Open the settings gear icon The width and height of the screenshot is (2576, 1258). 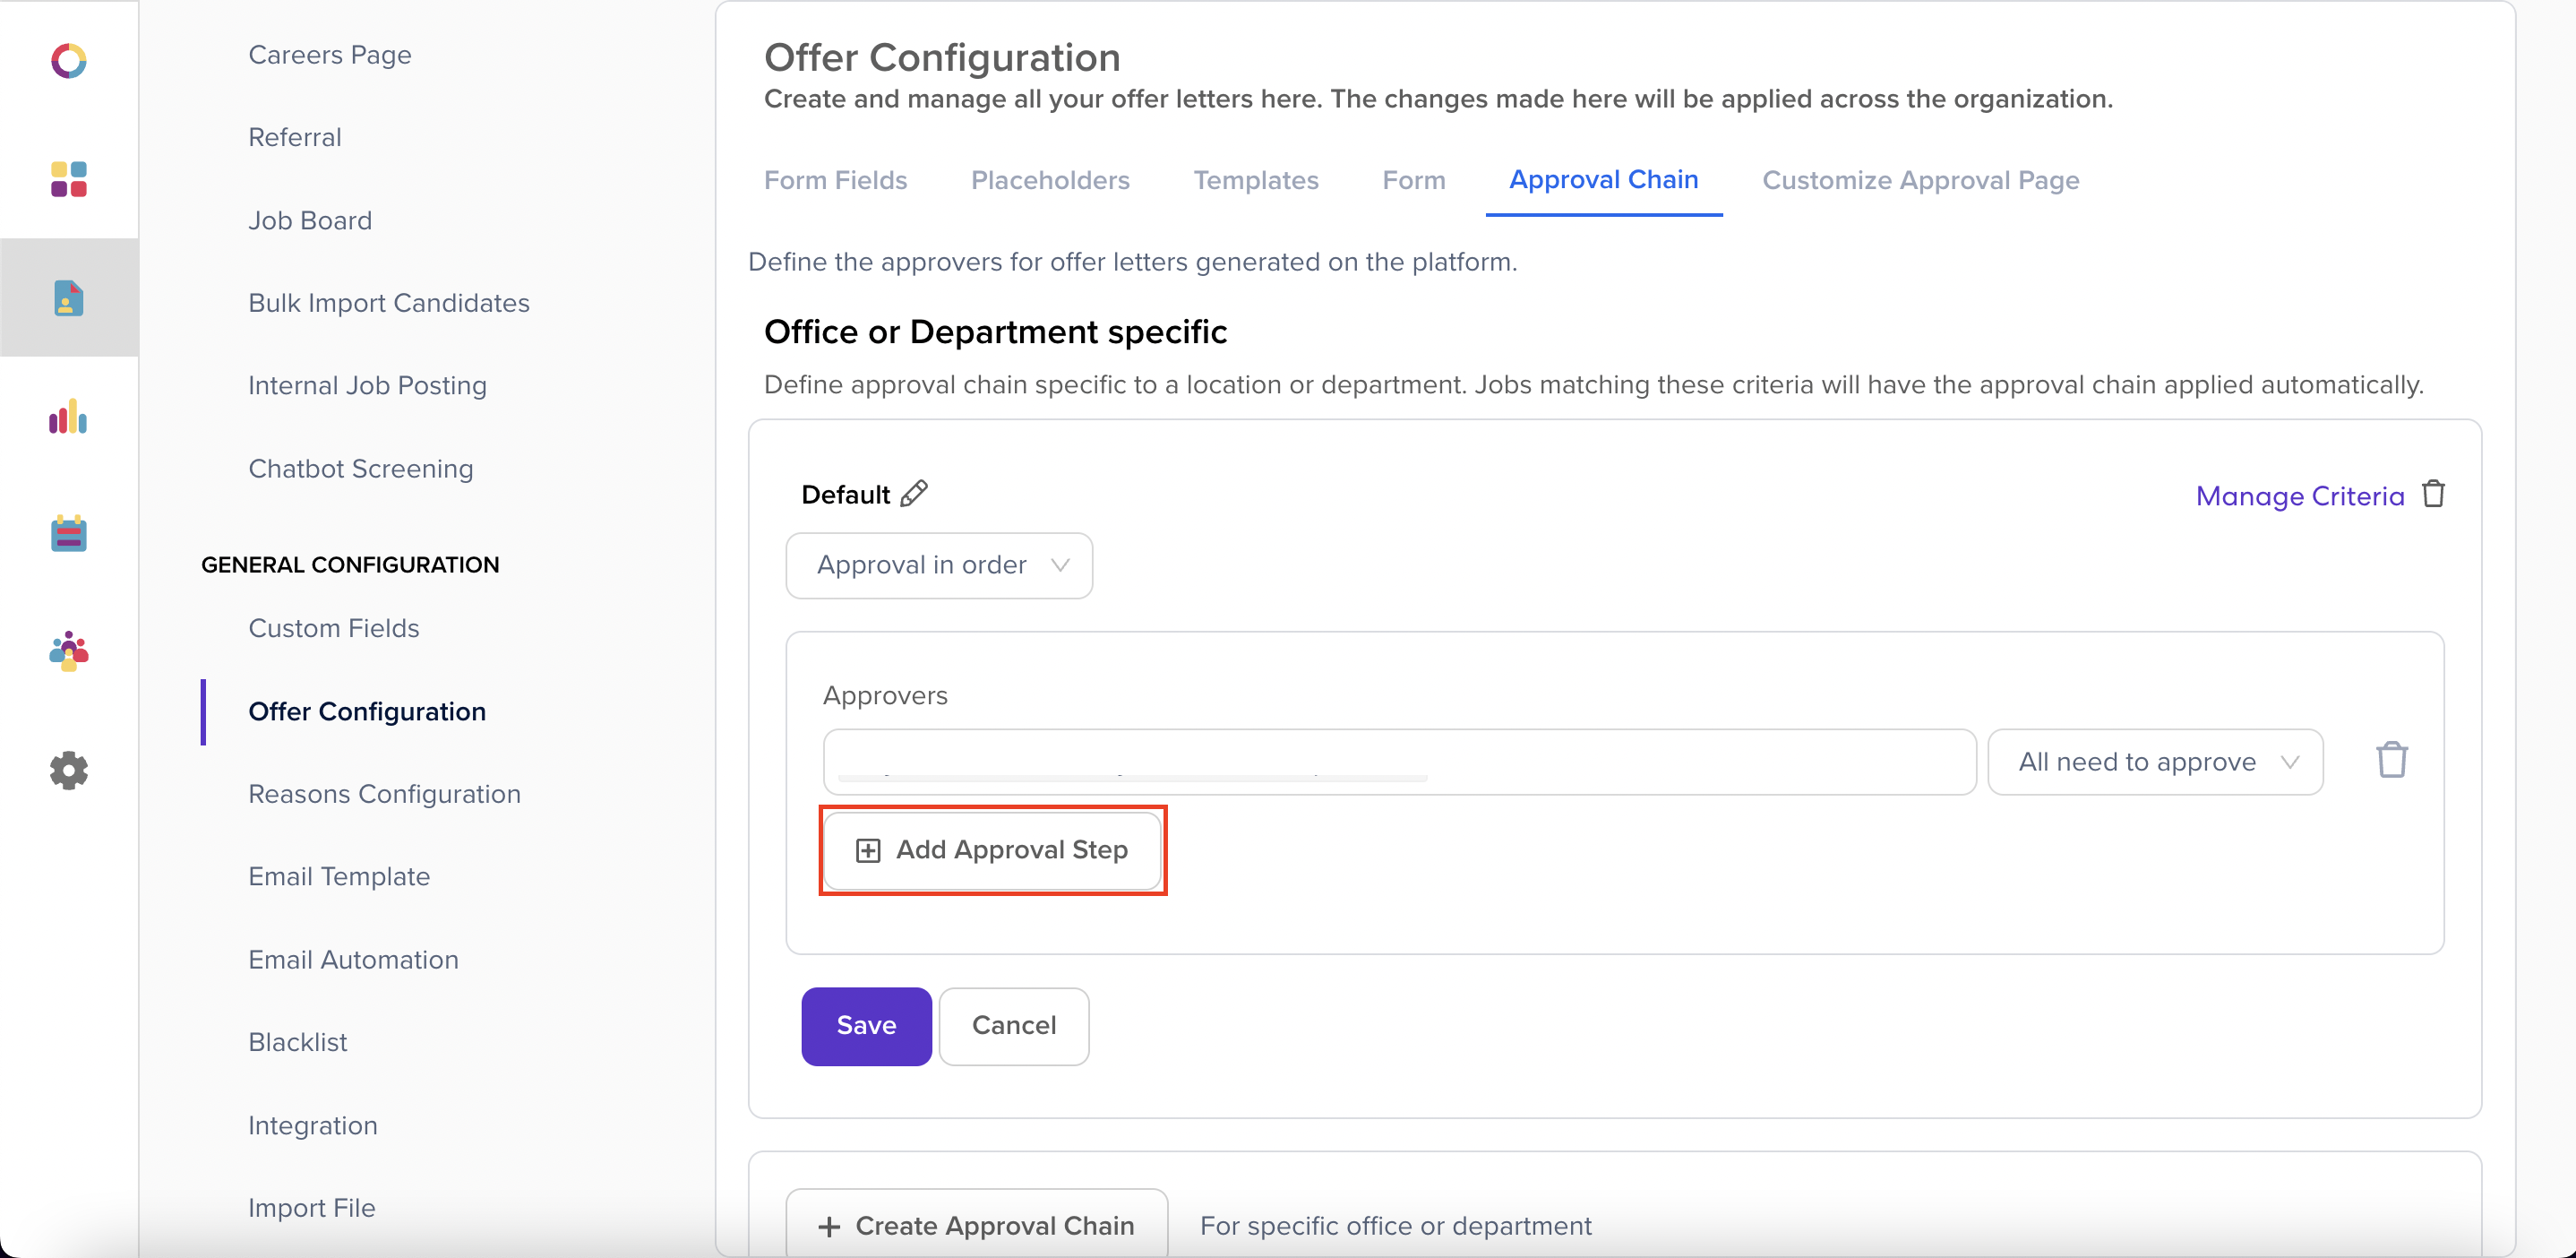(x=69, y=770)
